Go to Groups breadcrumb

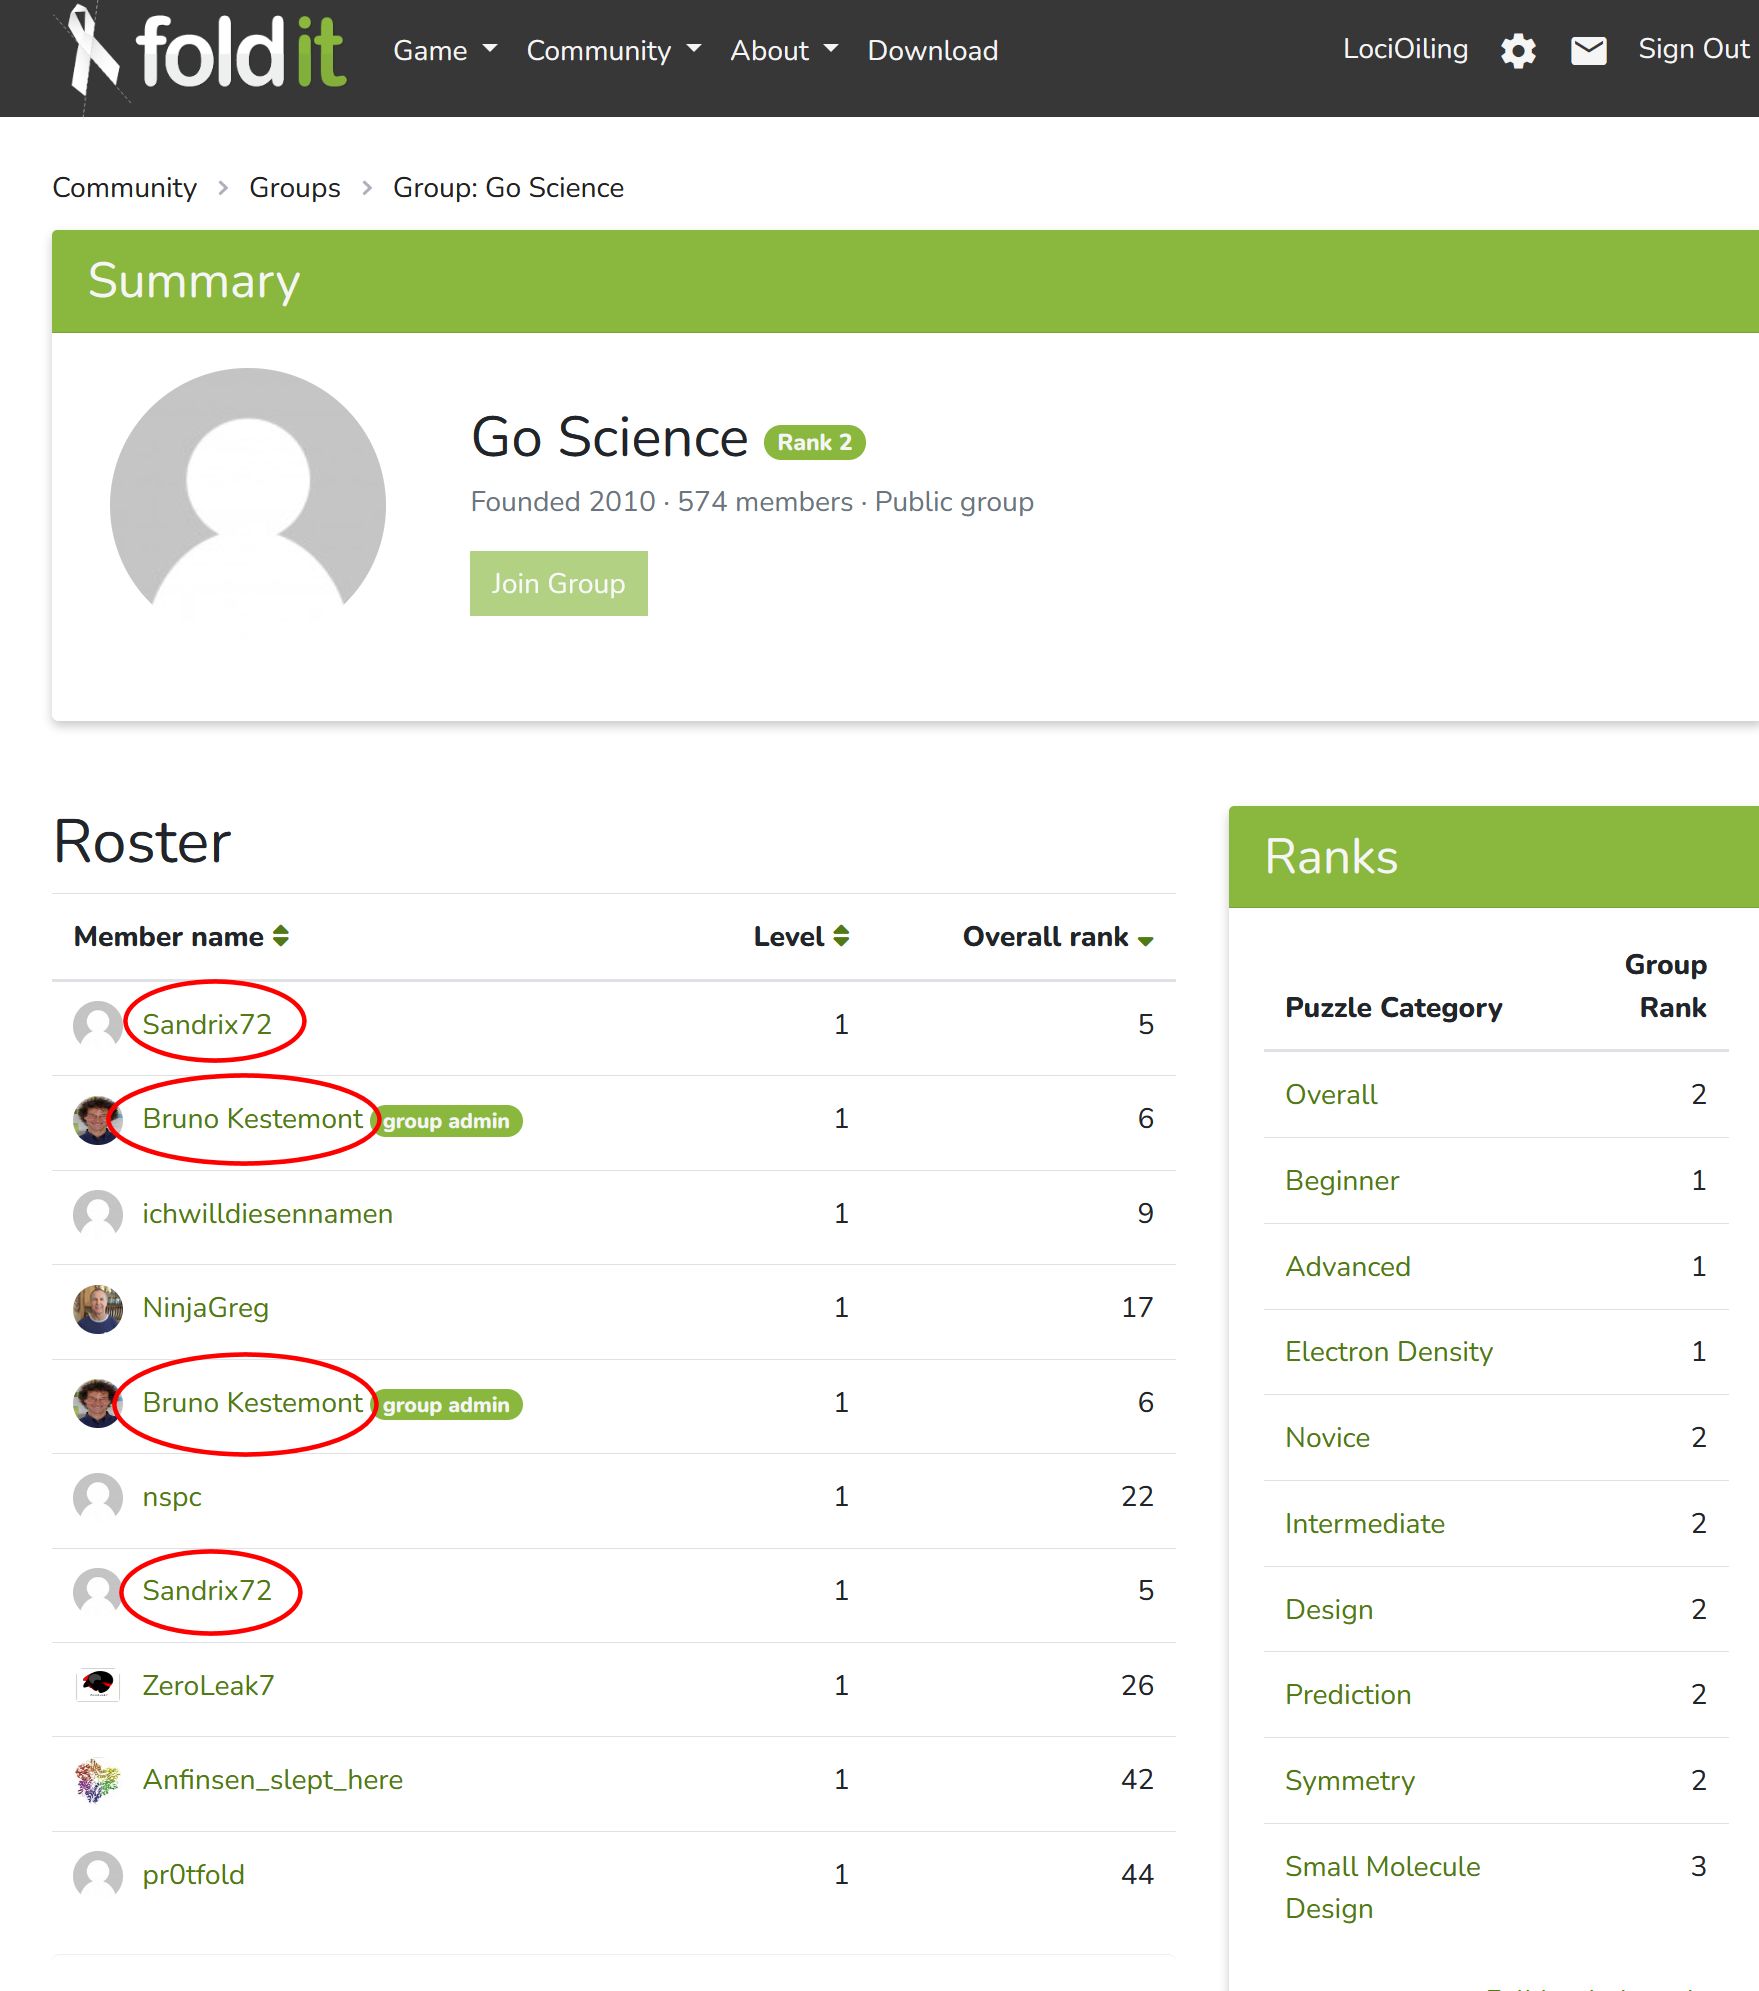click(295, 188)
